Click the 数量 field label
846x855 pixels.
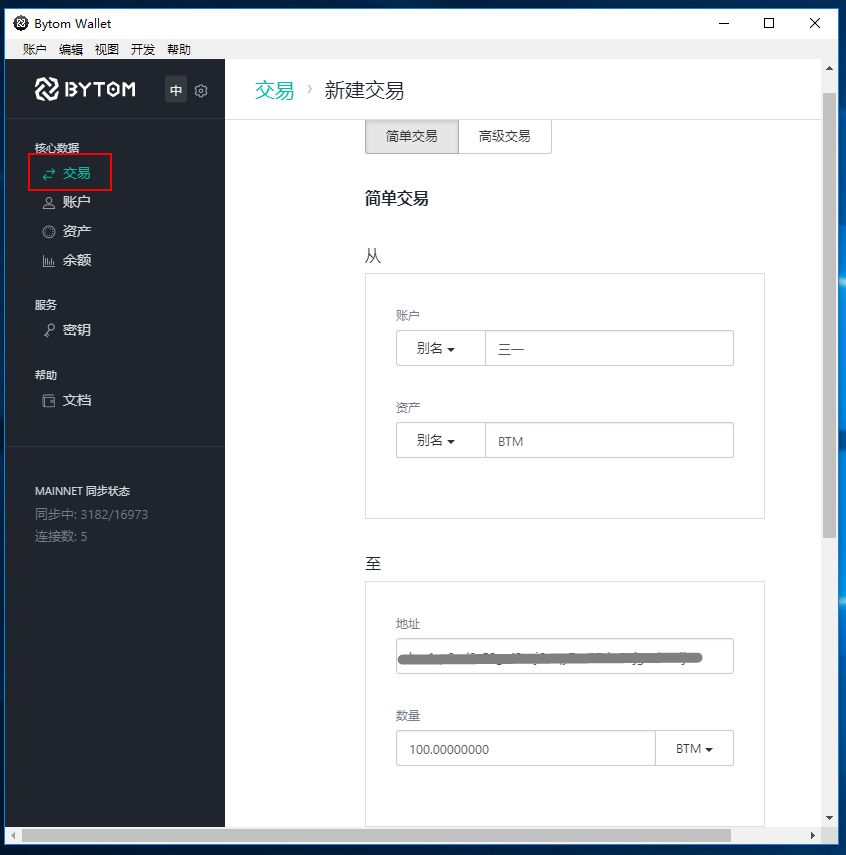pyautogui.click(x=407, y=716)
